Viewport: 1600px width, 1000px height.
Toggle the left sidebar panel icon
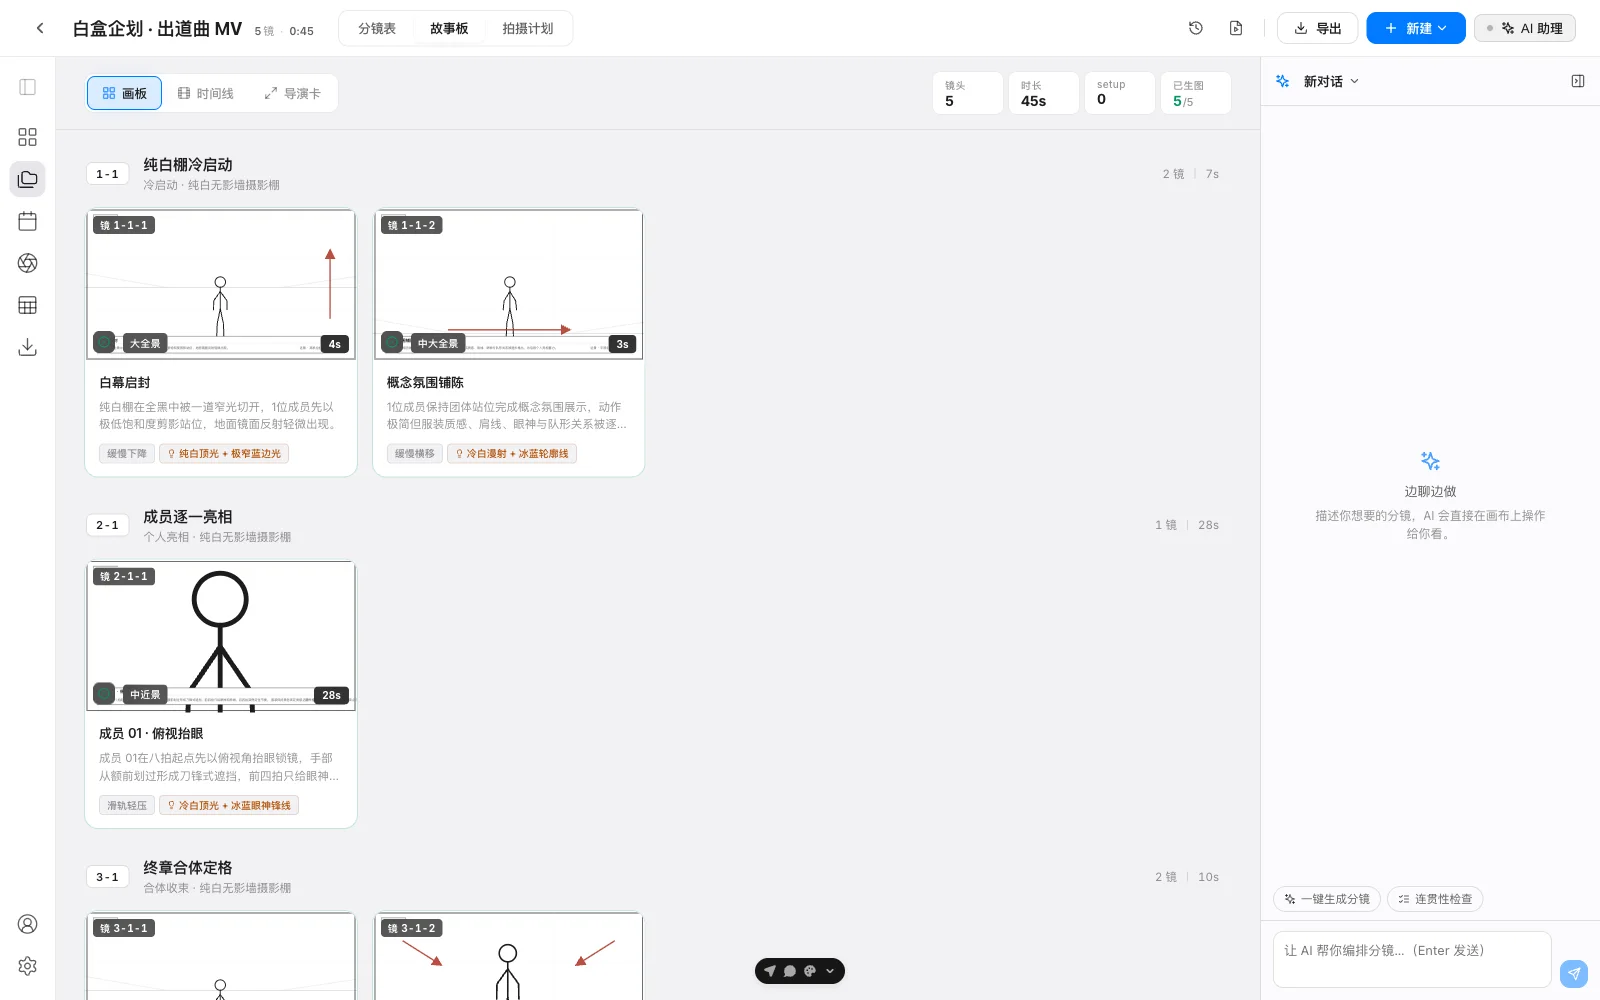(x=28, y=87)
